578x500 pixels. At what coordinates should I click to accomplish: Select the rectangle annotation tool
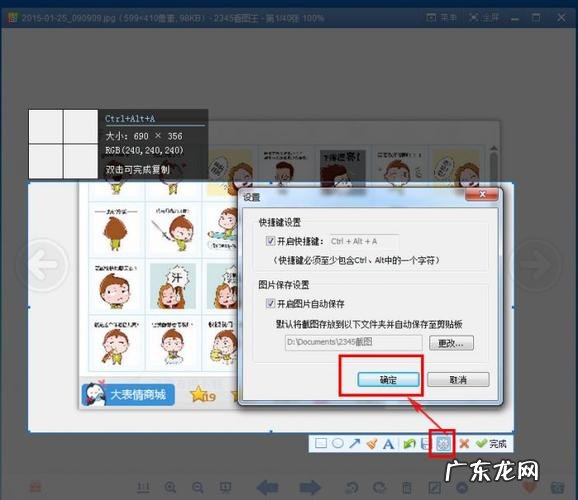tap(321, 443)
